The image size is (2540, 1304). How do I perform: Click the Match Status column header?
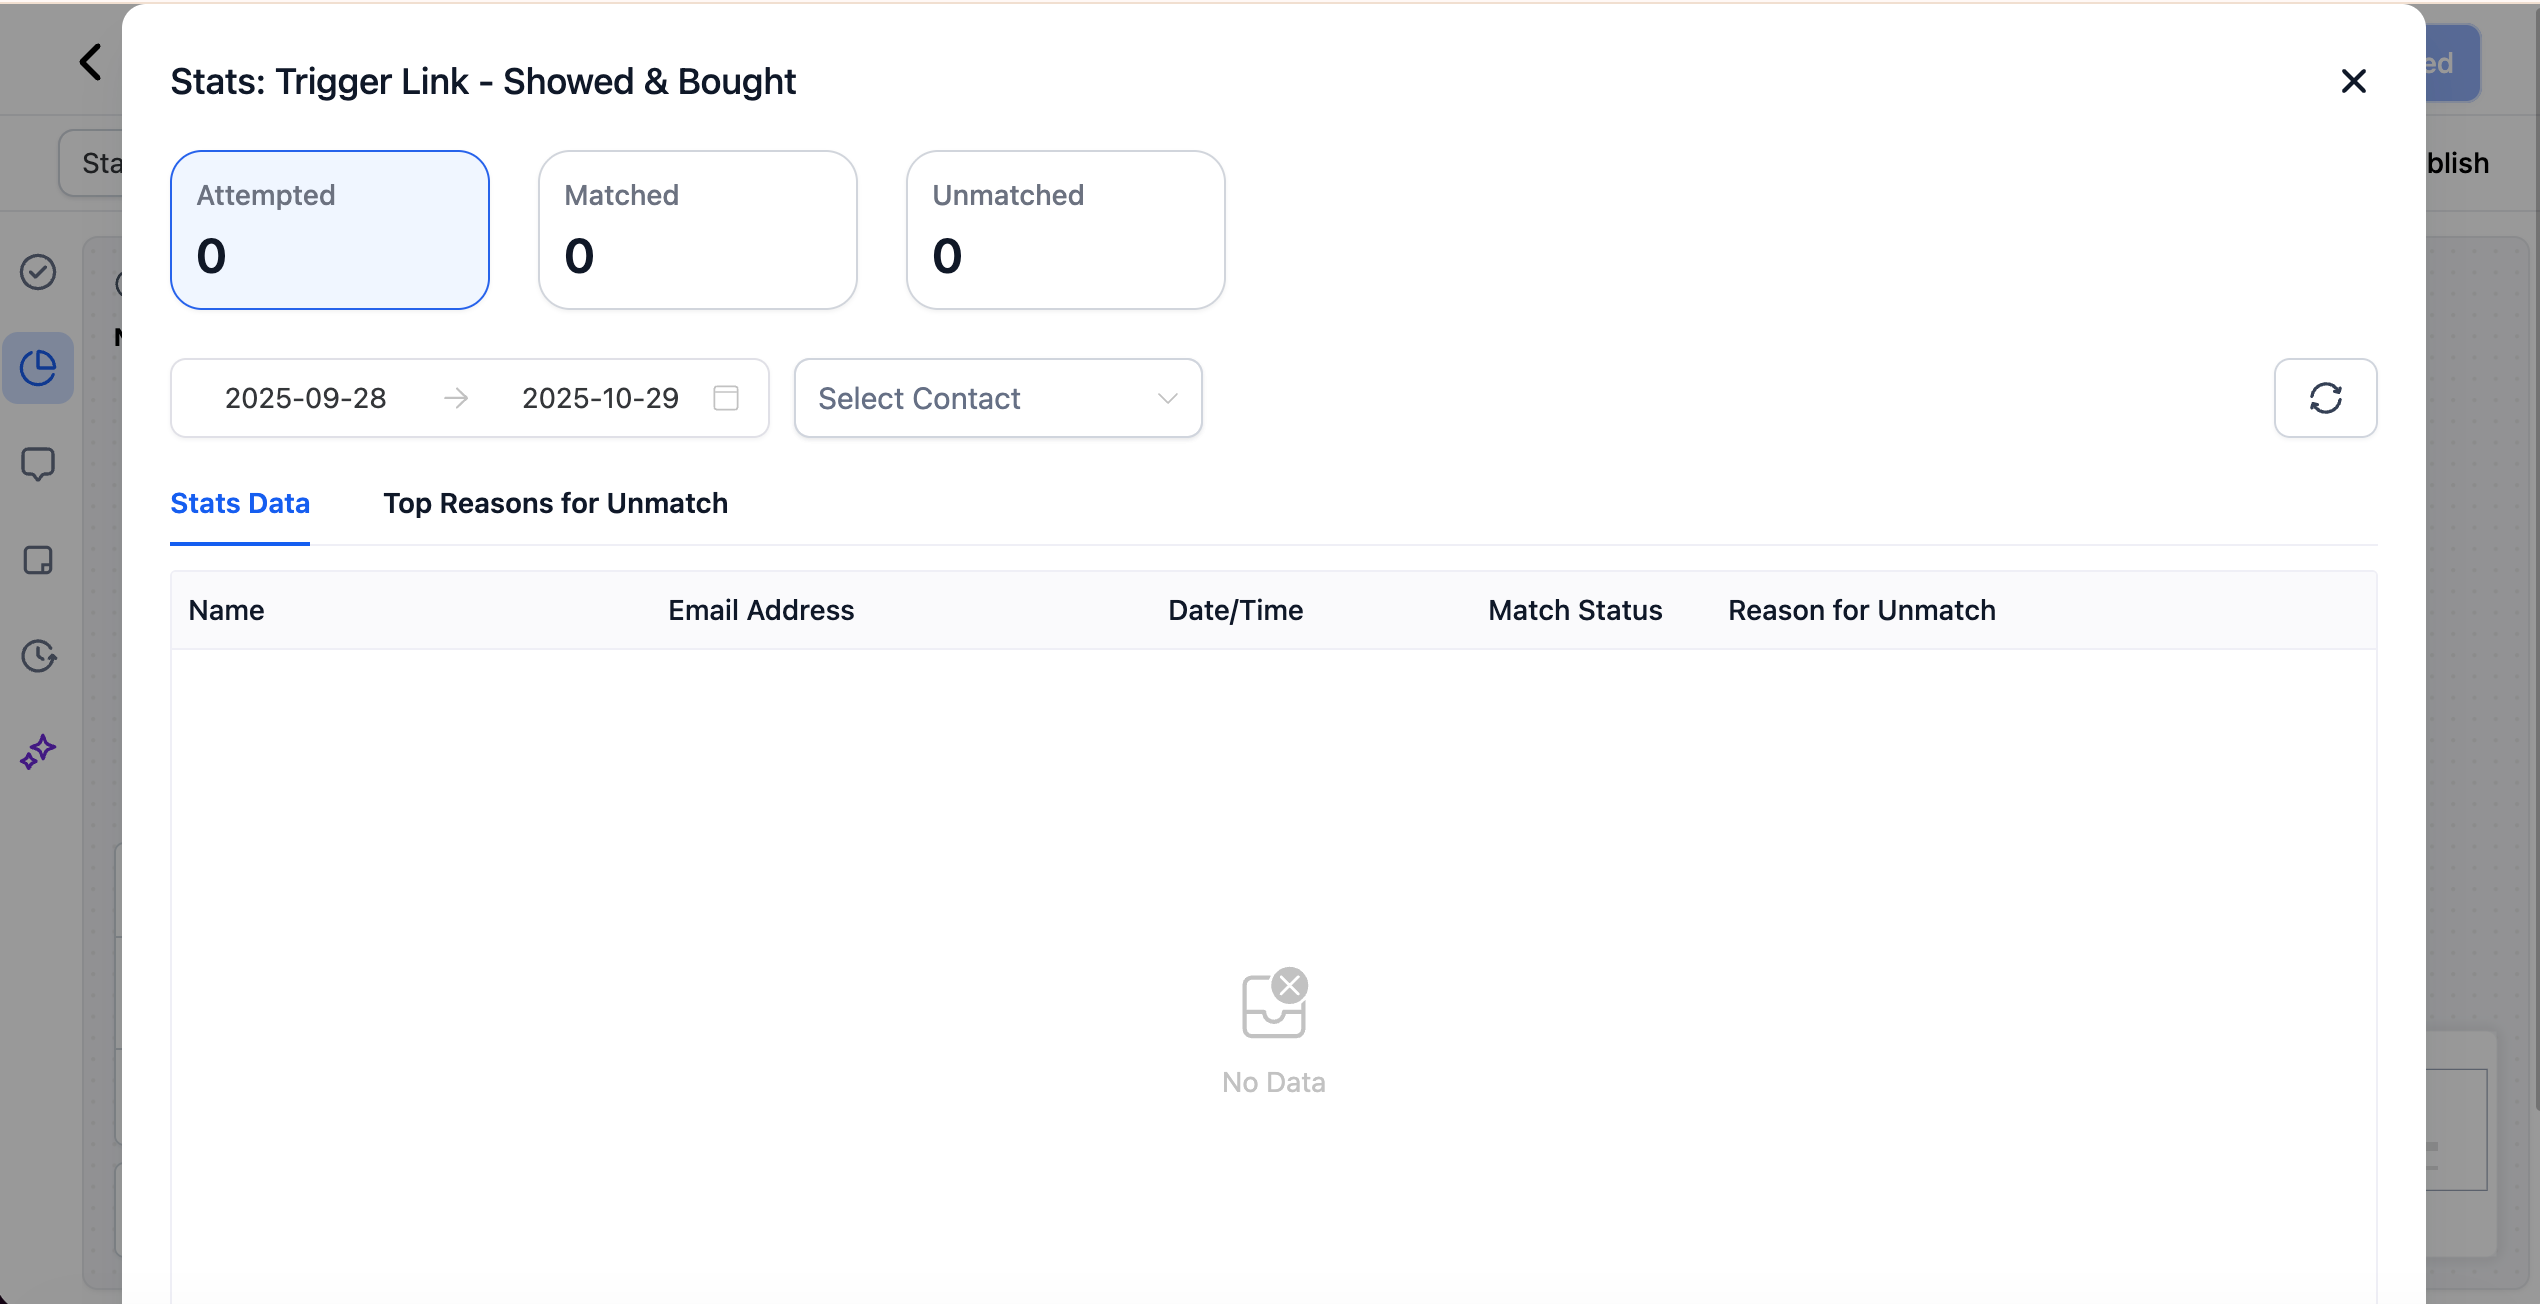[1575, 610]
